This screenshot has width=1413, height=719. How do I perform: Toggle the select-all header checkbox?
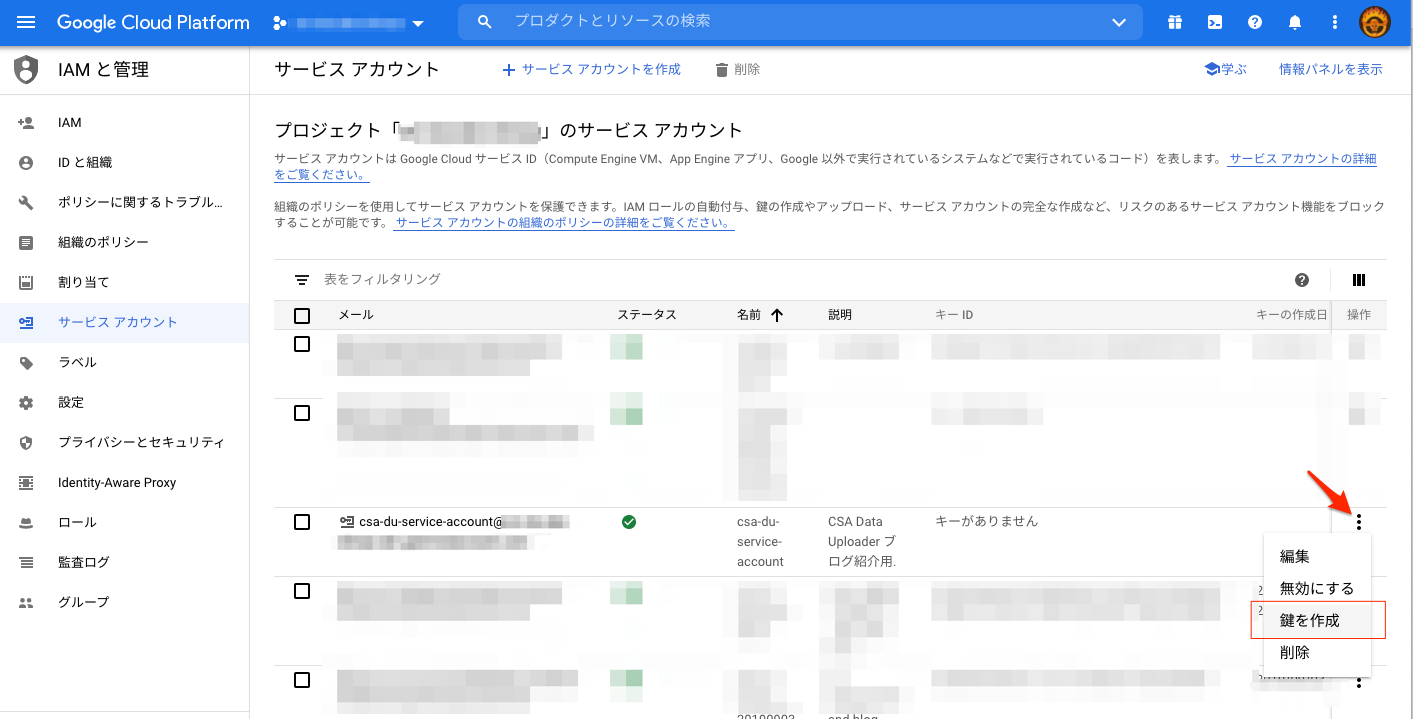(302, 316)
